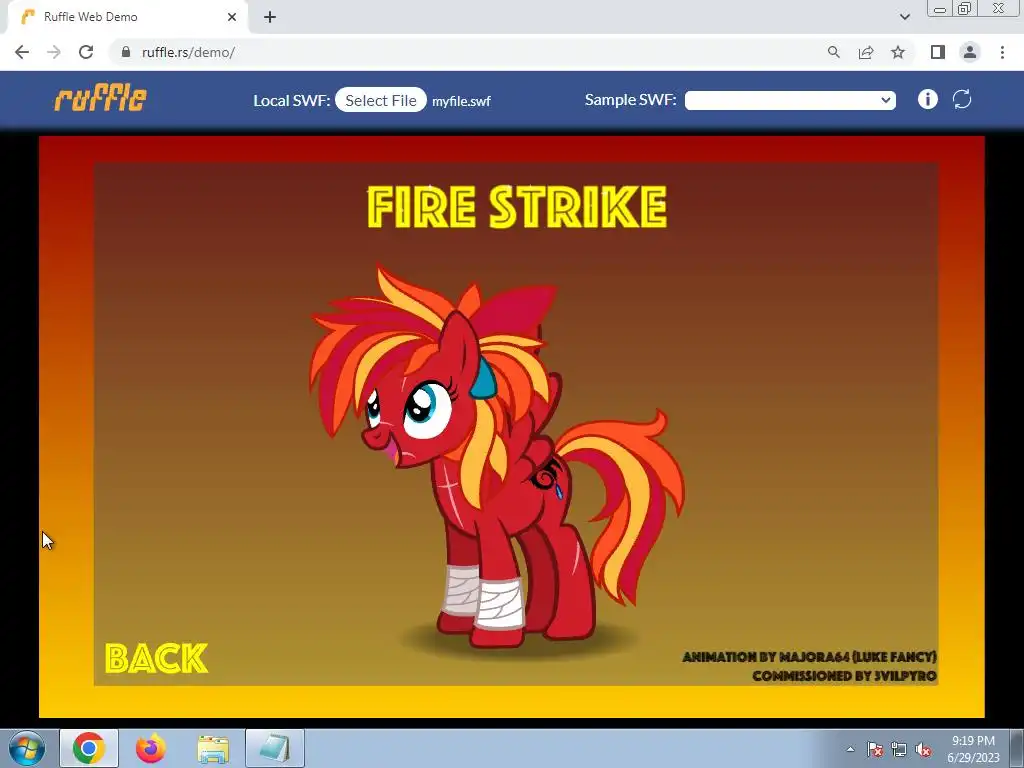This screenshot has height=768, width=1024.
Task: Show hidden tray icons arrow
Action: pos(850,749)
